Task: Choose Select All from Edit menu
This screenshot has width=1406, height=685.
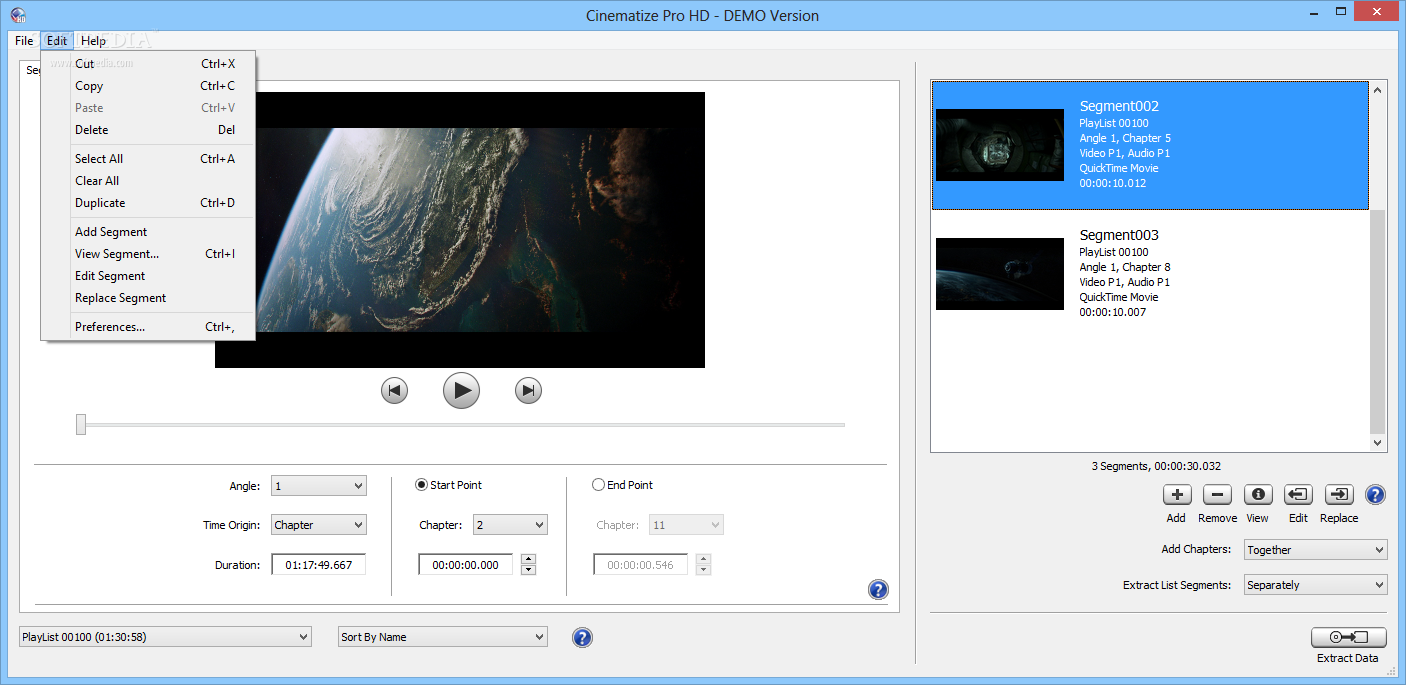Action: [148, 159]
